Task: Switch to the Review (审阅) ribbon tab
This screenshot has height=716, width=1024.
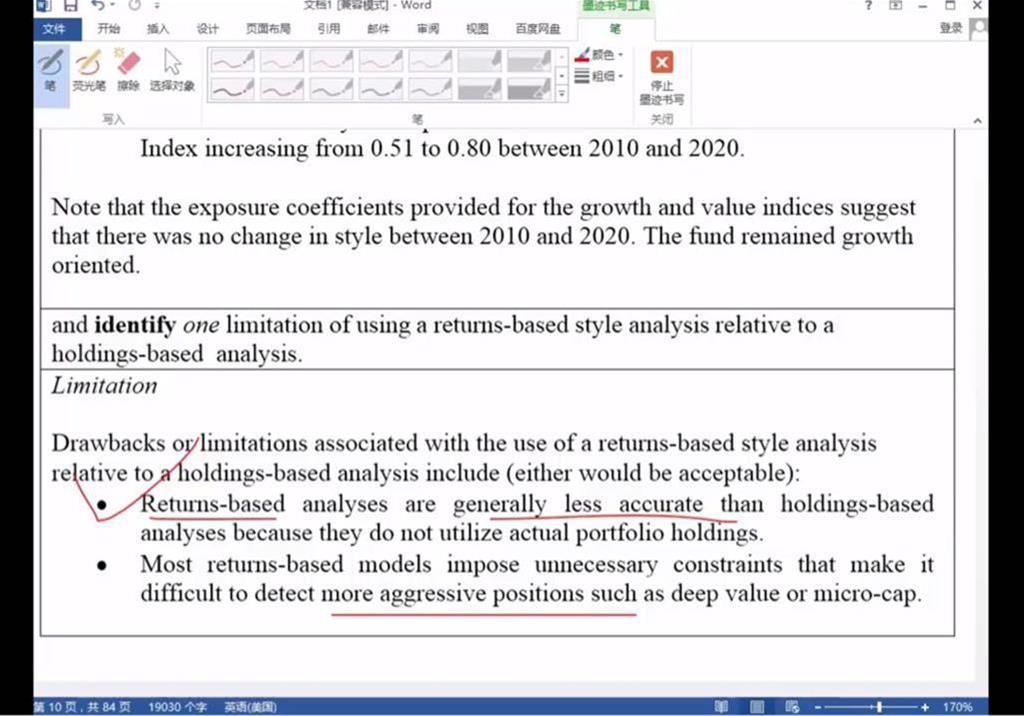Action: point(428,29)
